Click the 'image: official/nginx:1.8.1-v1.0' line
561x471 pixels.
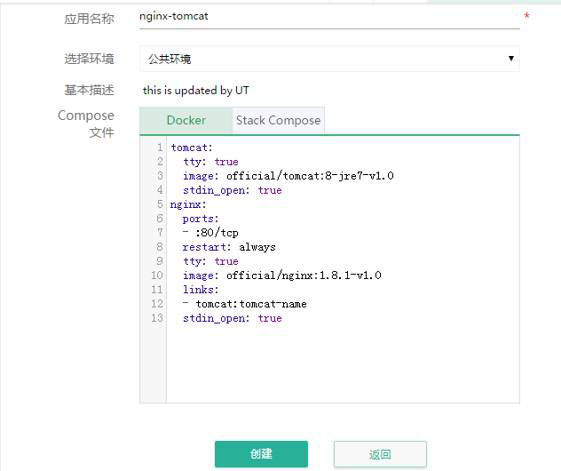coord(282,275)
